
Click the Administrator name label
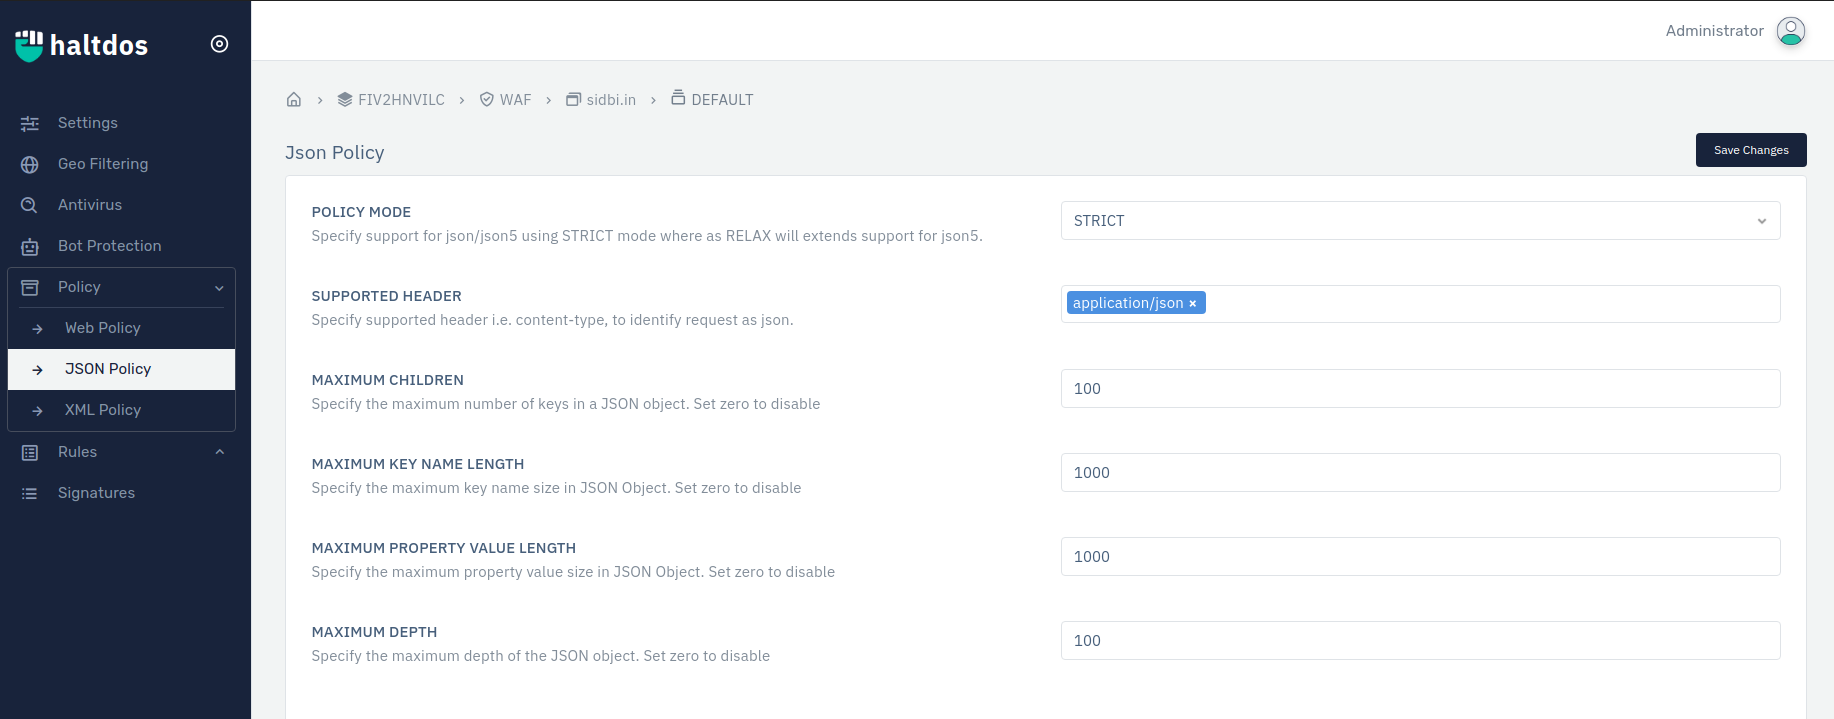click(x=1714, y=31)
